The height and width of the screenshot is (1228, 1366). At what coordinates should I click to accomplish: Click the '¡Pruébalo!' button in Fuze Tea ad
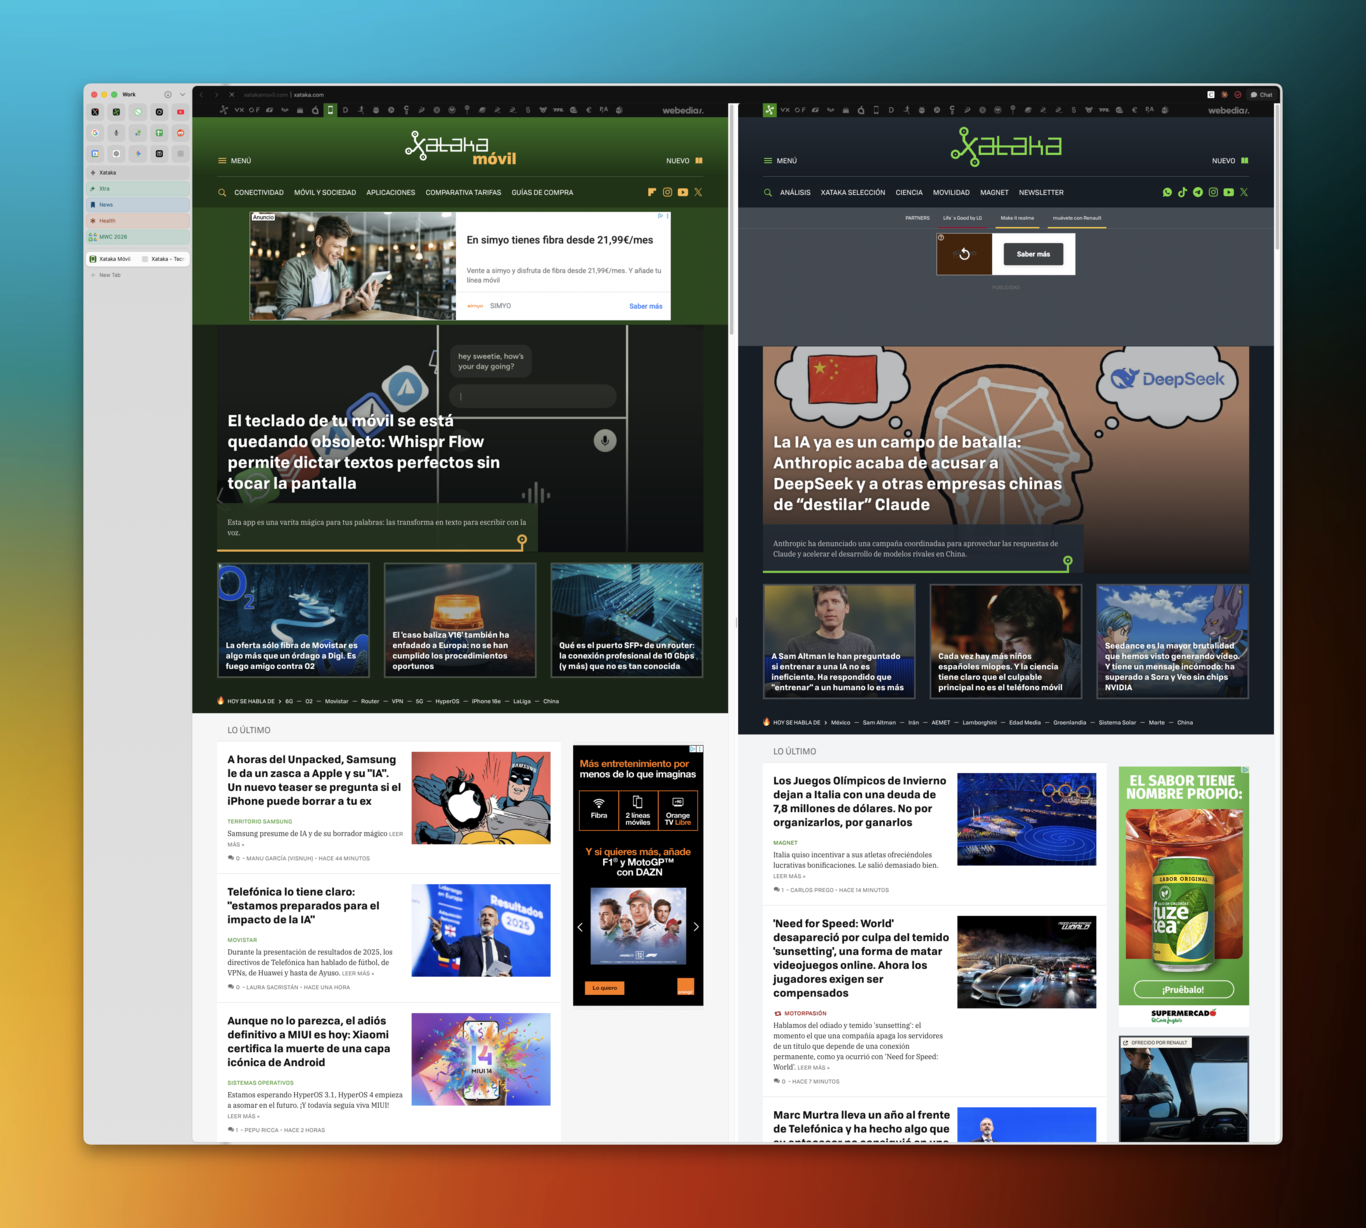tap(1183, 990)
